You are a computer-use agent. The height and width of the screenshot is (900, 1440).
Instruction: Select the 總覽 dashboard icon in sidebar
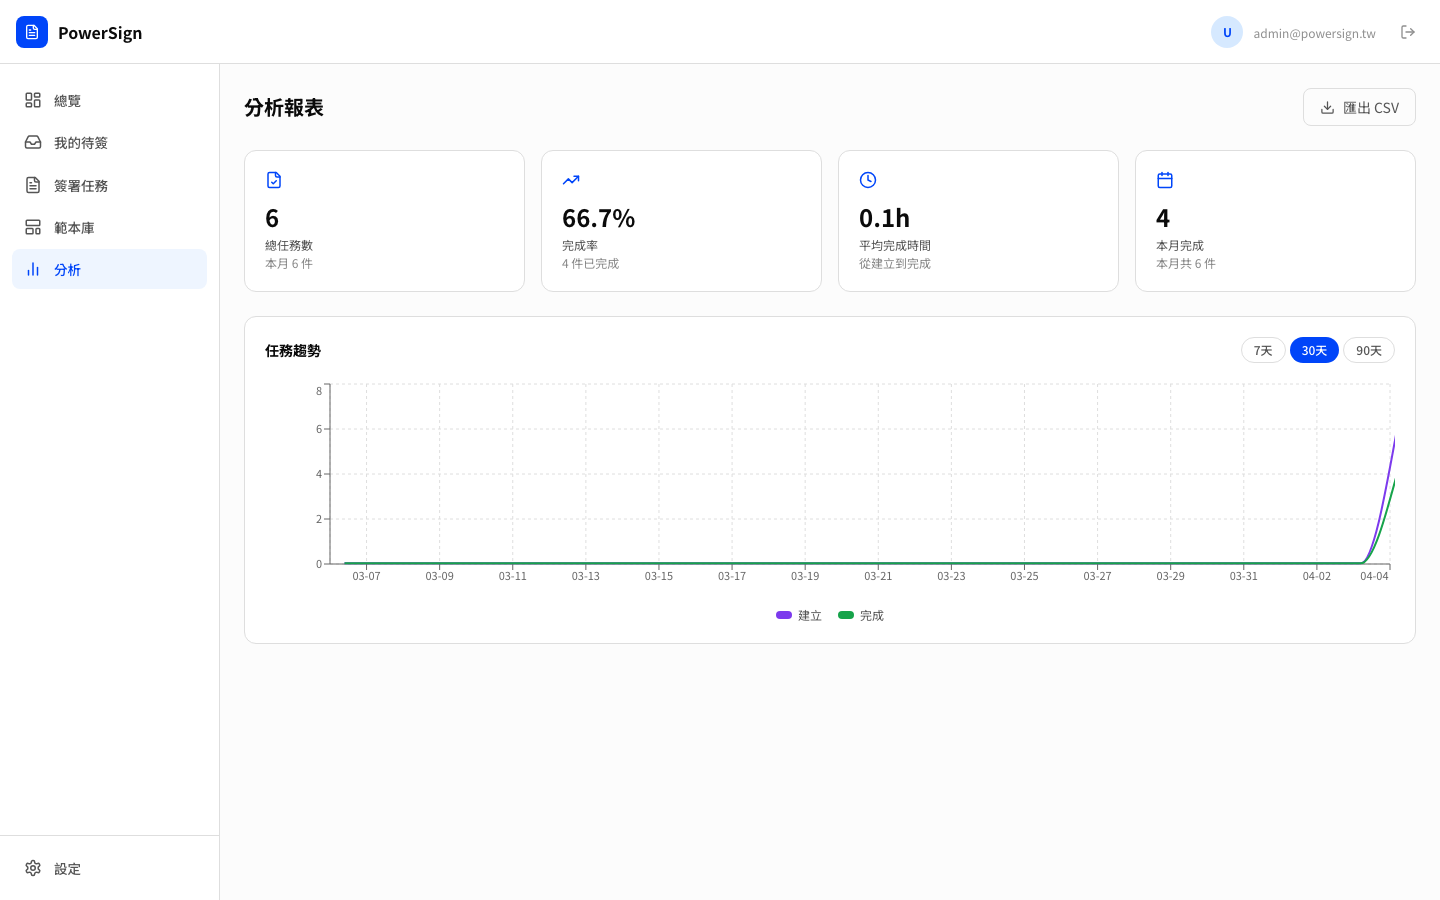pos(32,100)
